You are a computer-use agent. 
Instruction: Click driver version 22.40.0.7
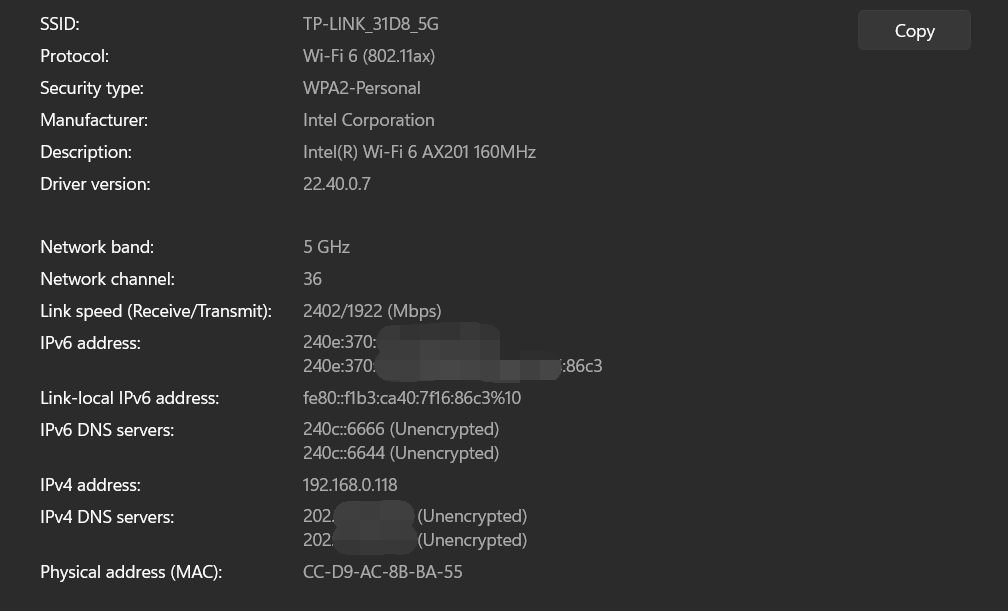(x=337, y=184)
